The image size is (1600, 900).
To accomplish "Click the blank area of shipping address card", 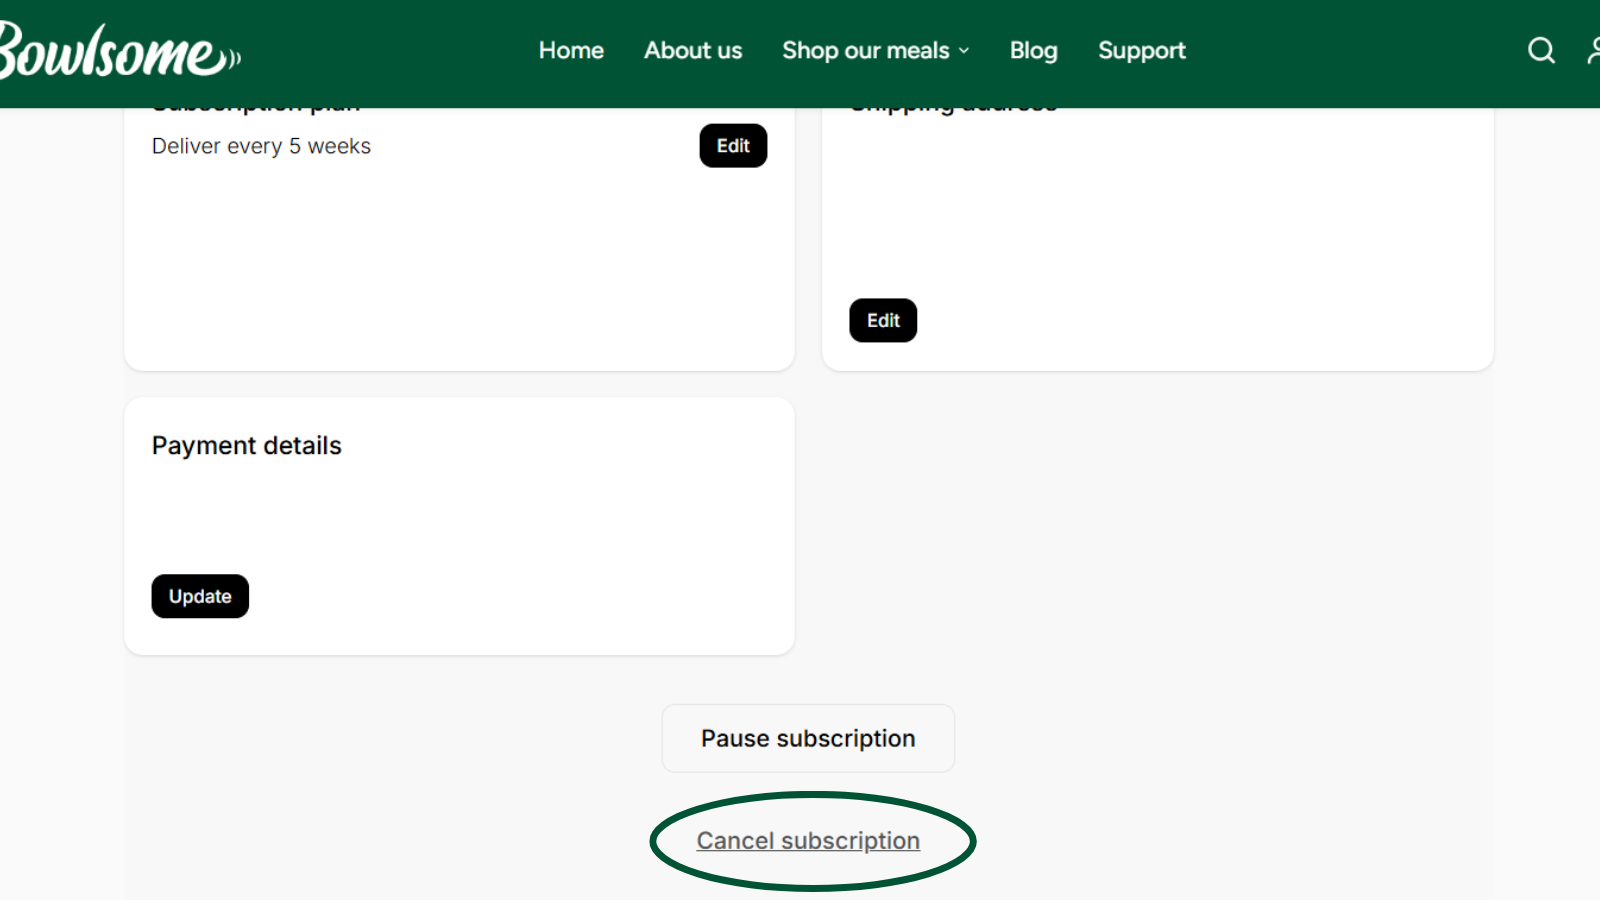I will point(1157,210).
